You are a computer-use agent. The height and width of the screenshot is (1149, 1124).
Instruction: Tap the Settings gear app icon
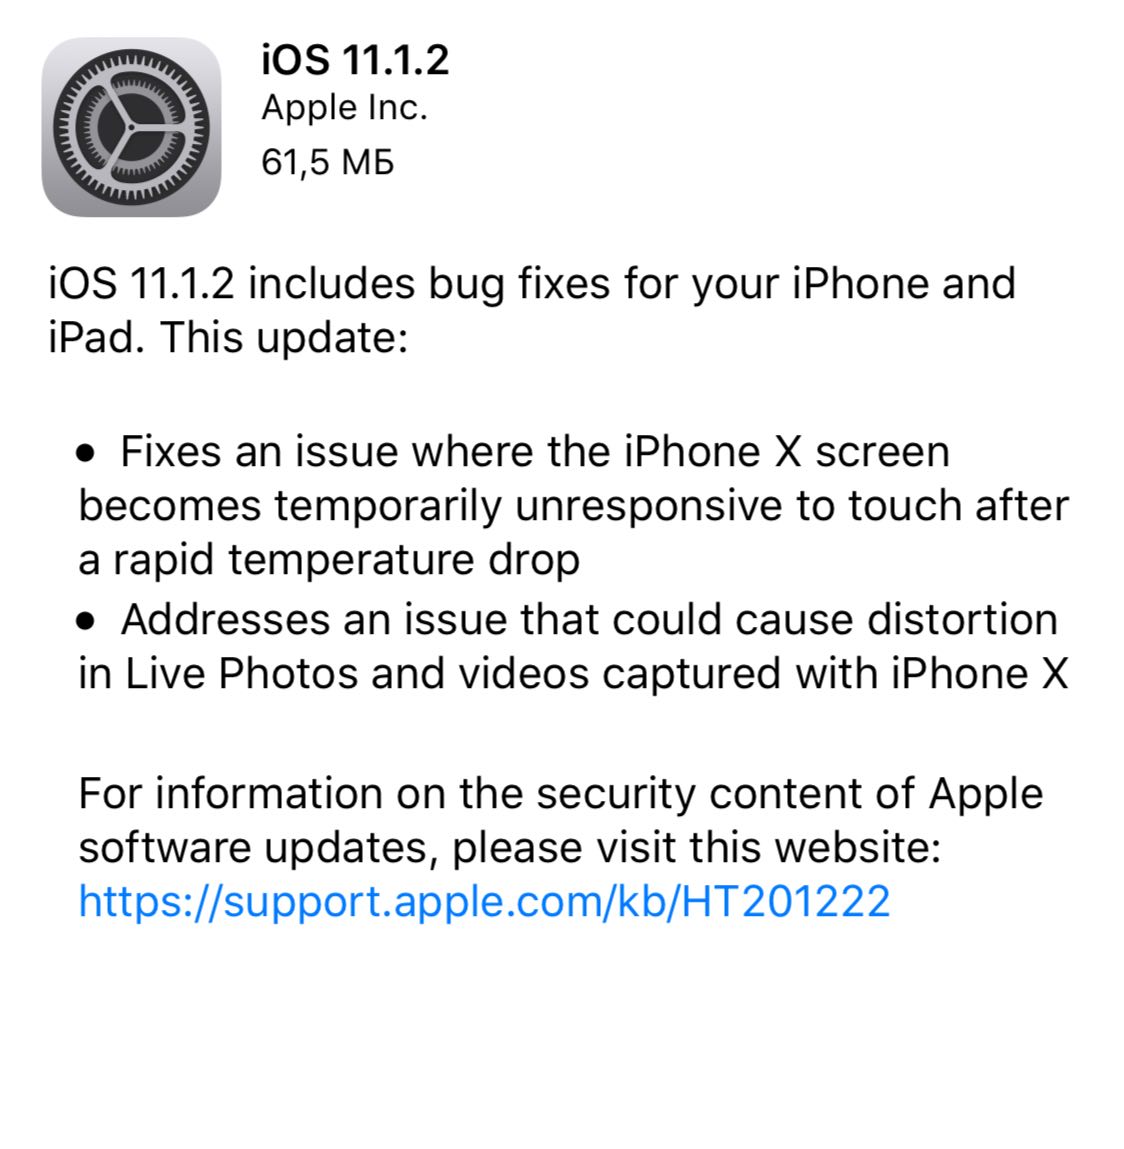coord(131,127)
